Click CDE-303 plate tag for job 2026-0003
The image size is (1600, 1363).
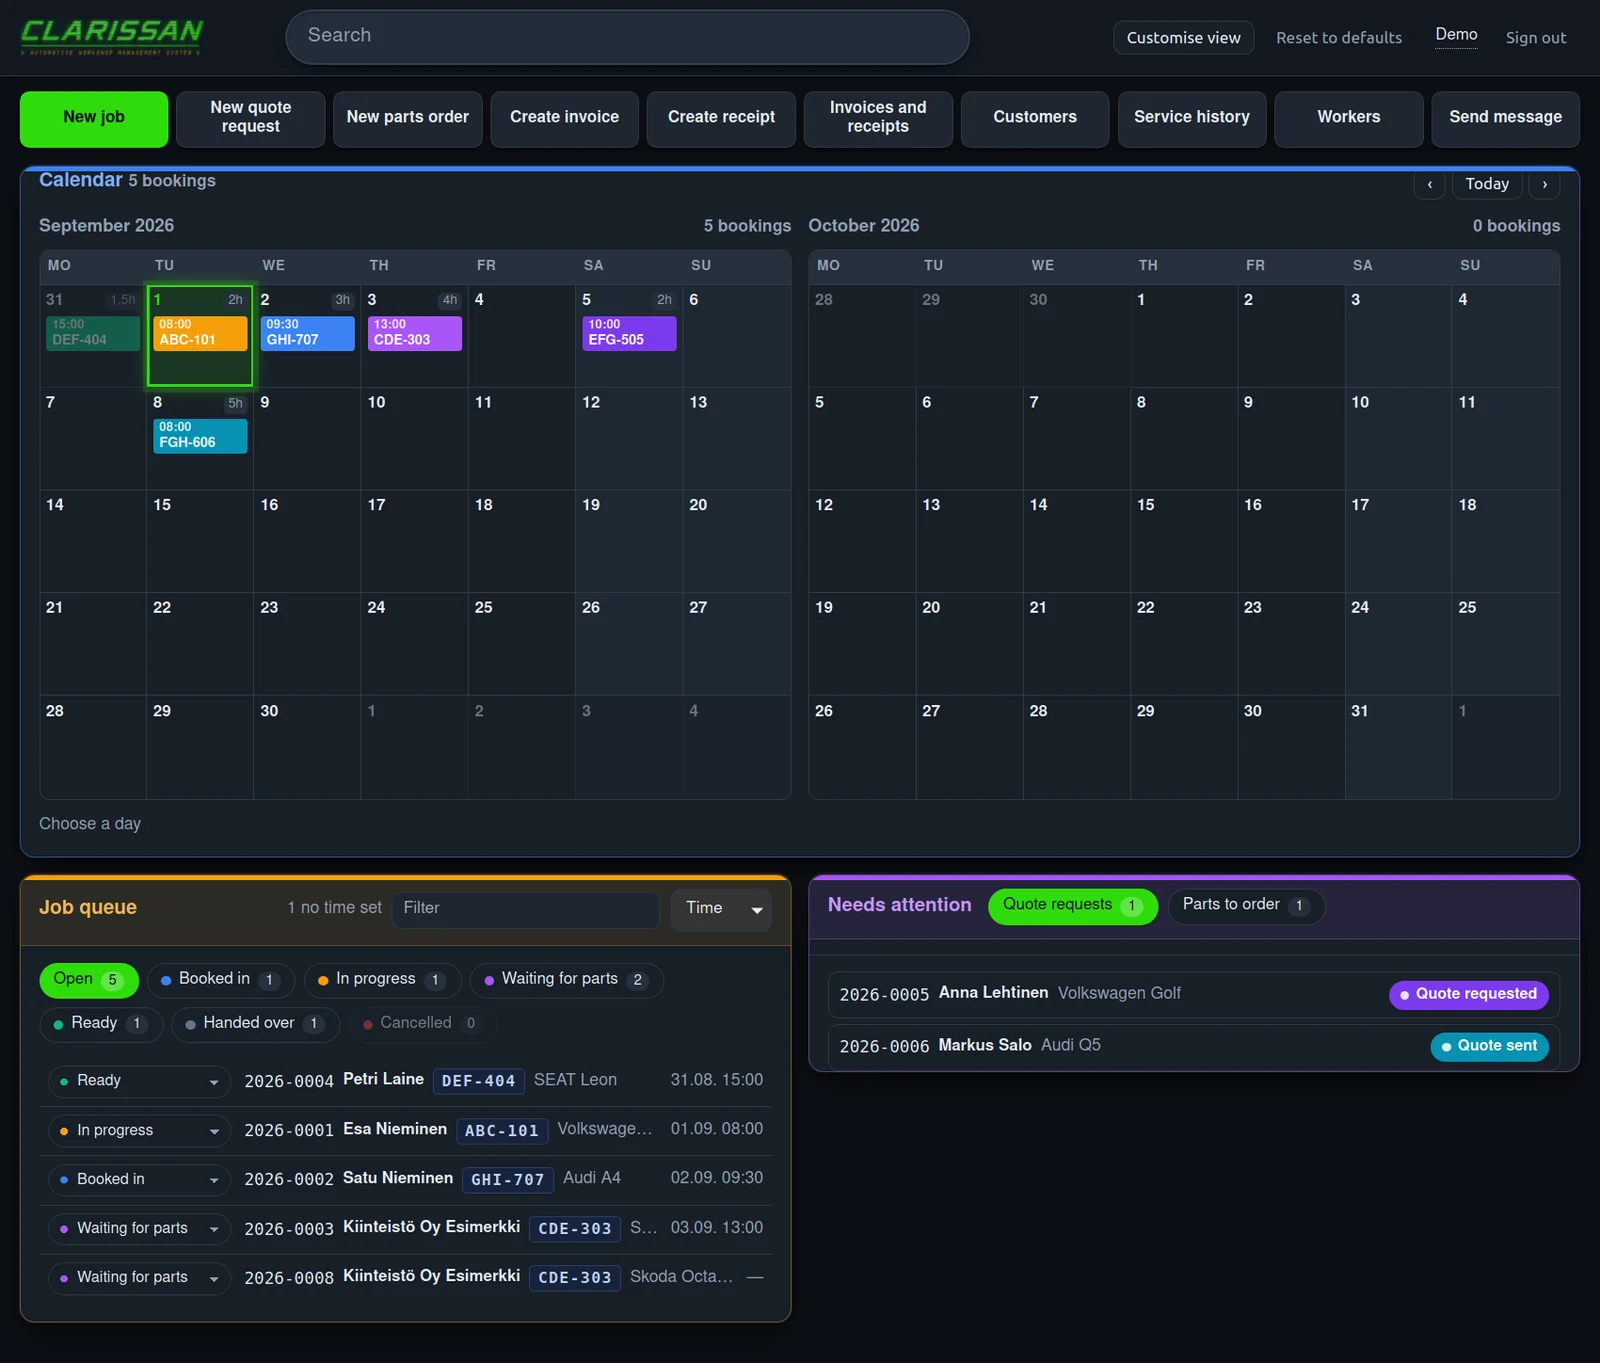pos(575,1229)
